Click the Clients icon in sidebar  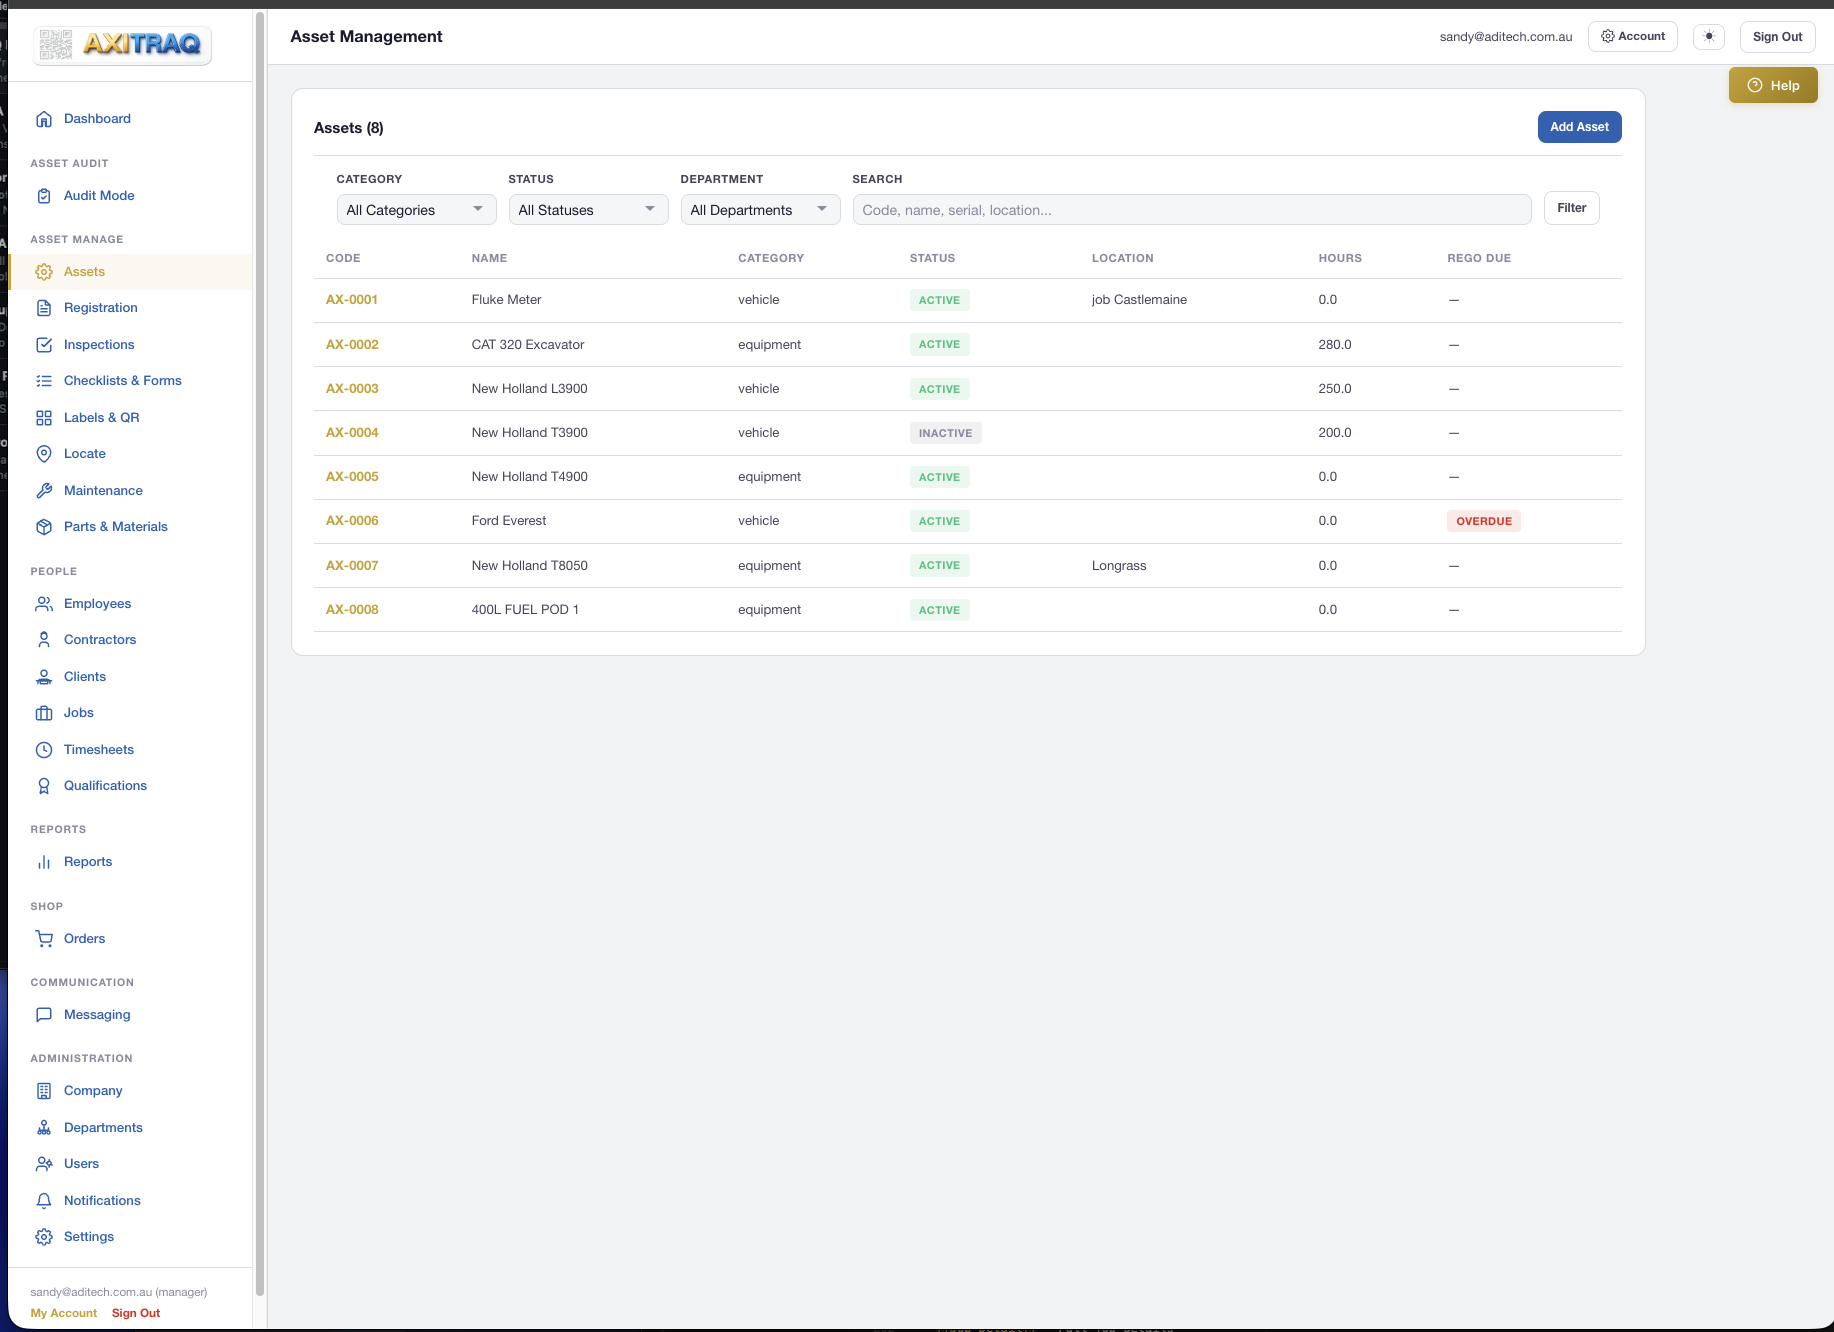pos(44,677)
